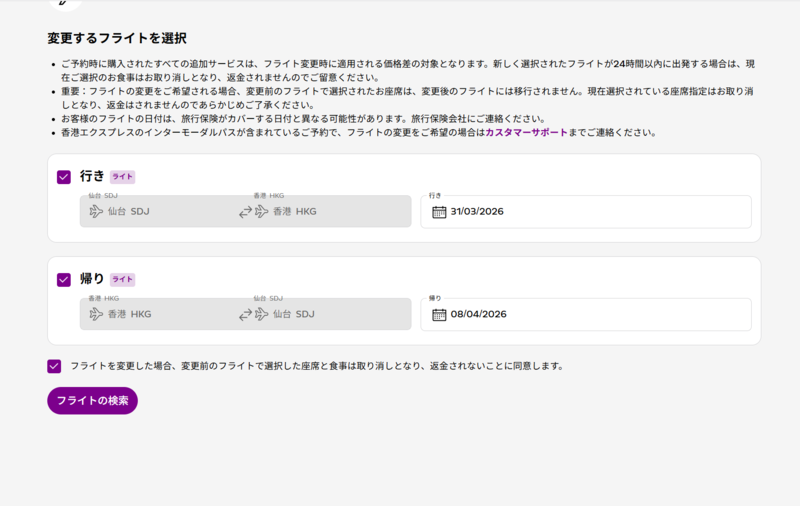Click plane icon next to 仙台 SDJ return destination
The height and width of the screenshot is (506, 800).
coord(262,314)
